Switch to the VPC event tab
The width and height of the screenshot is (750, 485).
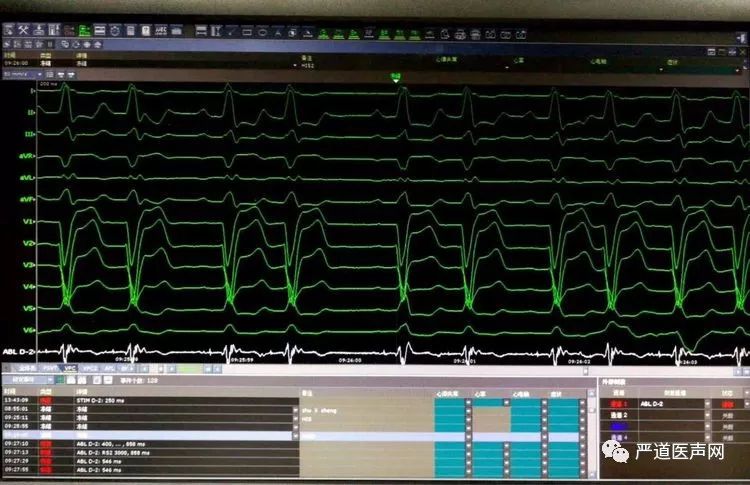[70, 369]
